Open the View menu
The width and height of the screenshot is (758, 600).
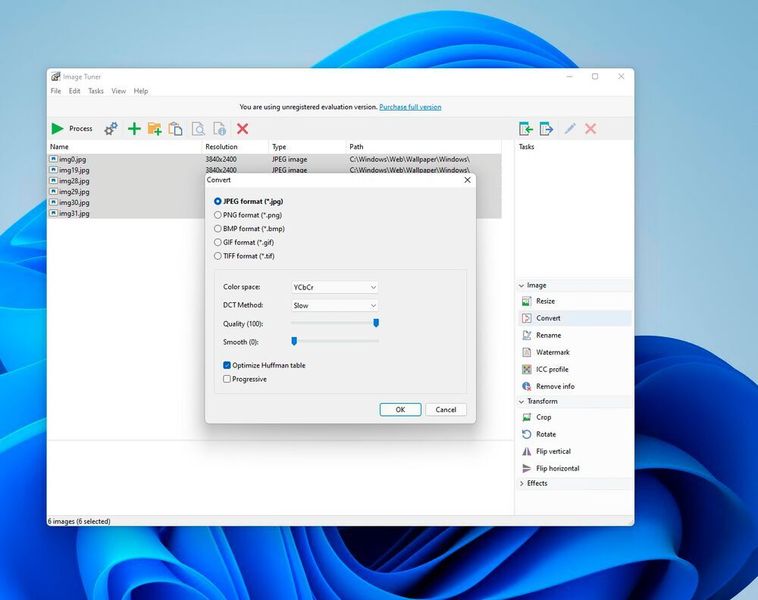point(118,91)
